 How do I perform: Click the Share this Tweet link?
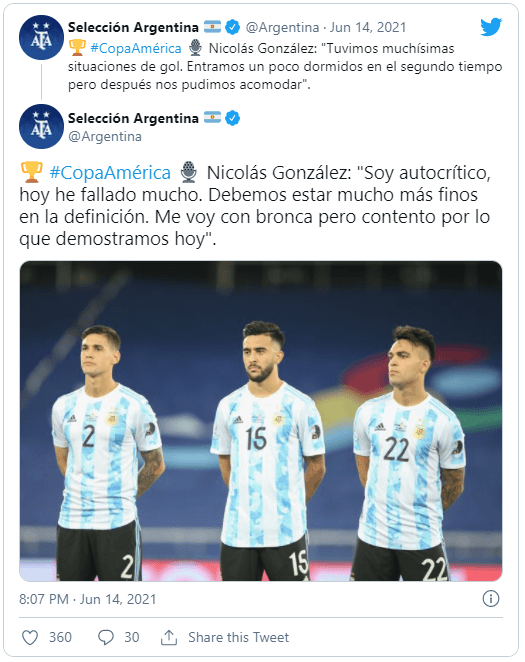[238, 637]
